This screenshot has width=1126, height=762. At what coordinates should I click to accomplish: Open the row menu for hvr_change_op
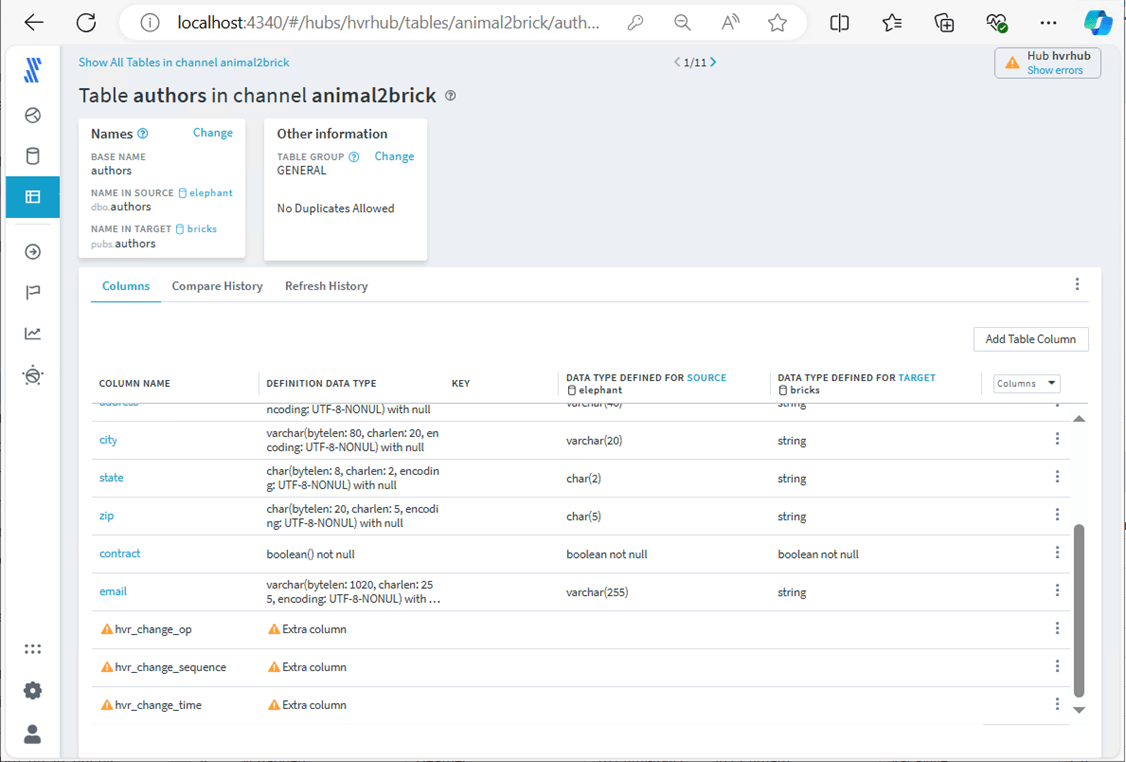tap(1057, 628)
